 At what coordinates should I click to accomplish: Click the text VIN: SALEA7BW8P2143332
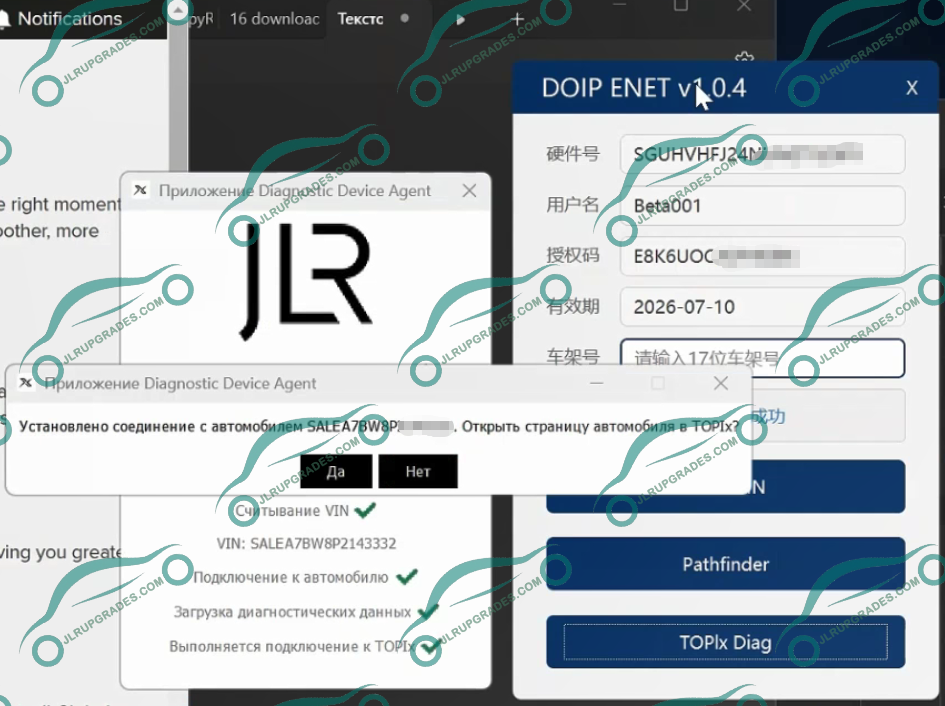pos(306,543)
